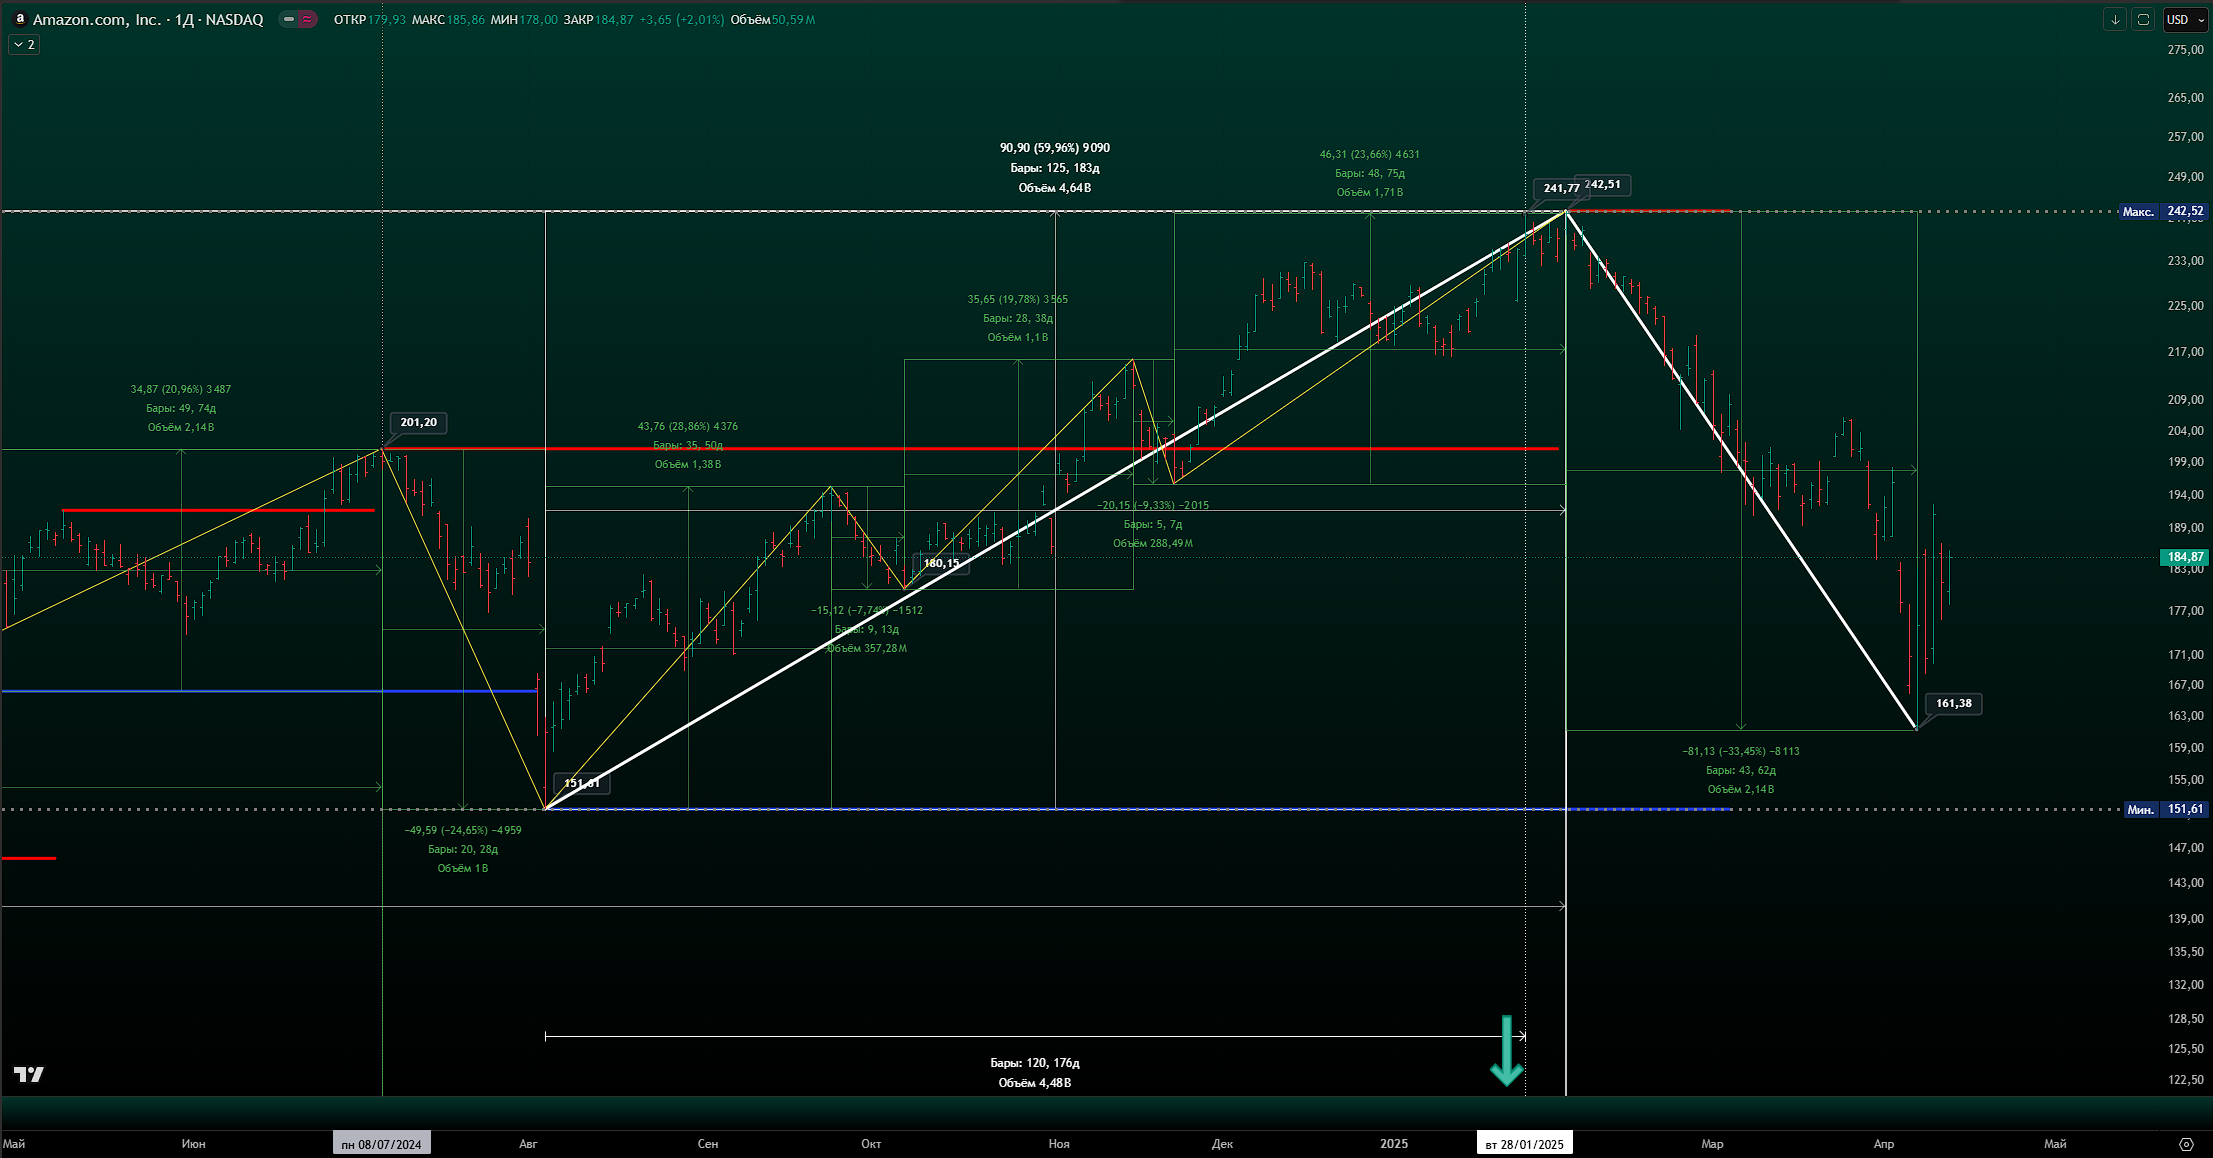
Task: Select the measurement 90,90 (59,96%) 9090
Action: [1055, 148]
